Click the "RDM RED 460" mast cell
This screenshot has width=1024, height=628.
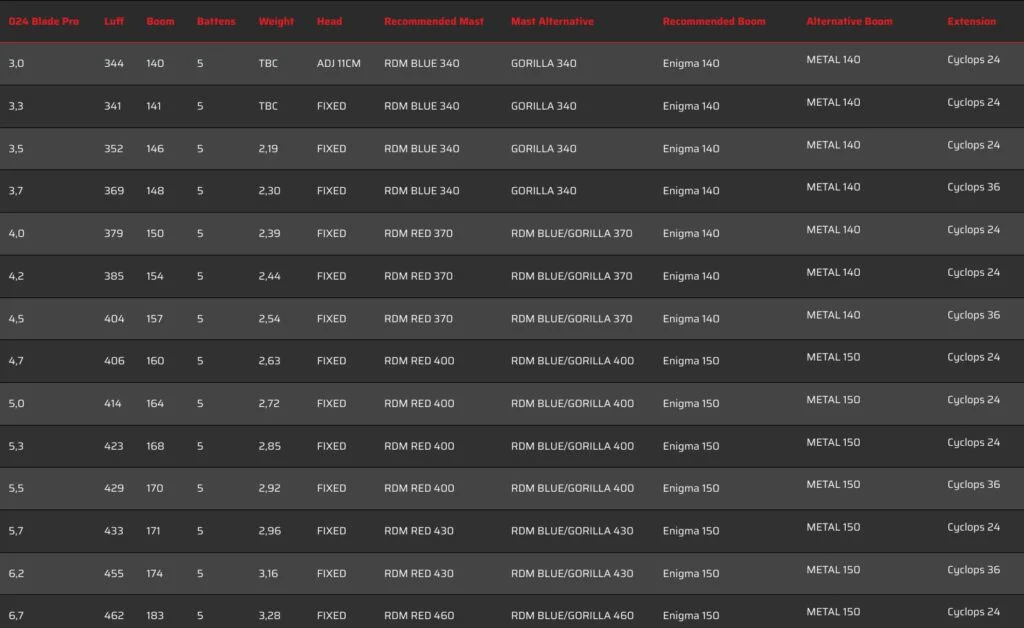point(419,615)
